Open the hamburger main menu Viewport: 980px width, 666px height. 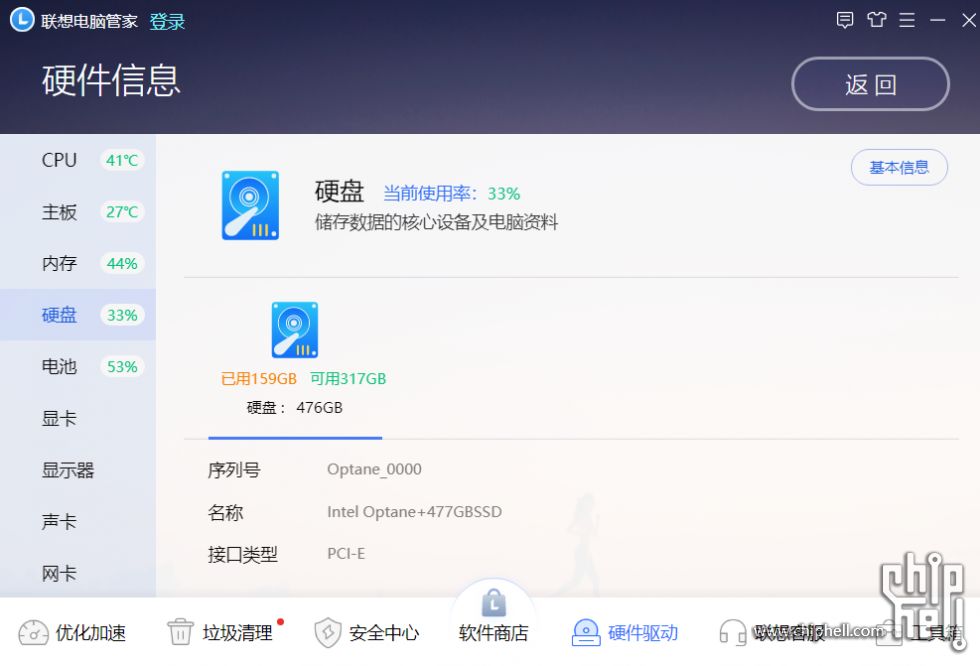click(x=907, y=20)
